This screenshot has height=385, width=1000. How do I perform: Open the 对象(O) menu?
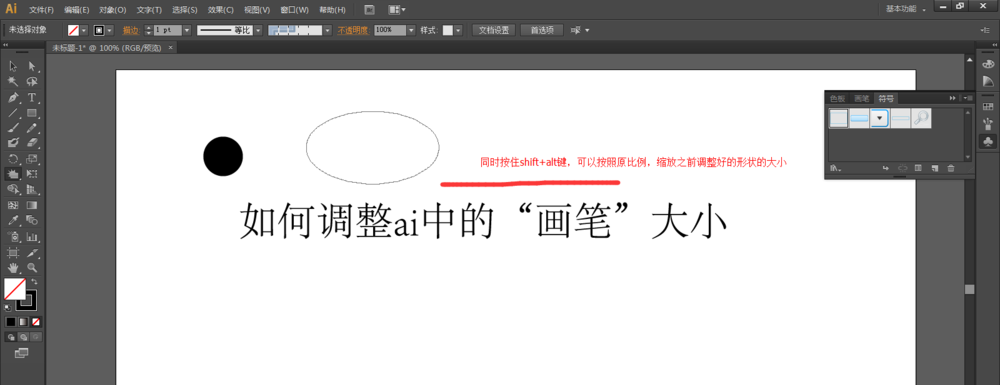[x=113, y=10]
